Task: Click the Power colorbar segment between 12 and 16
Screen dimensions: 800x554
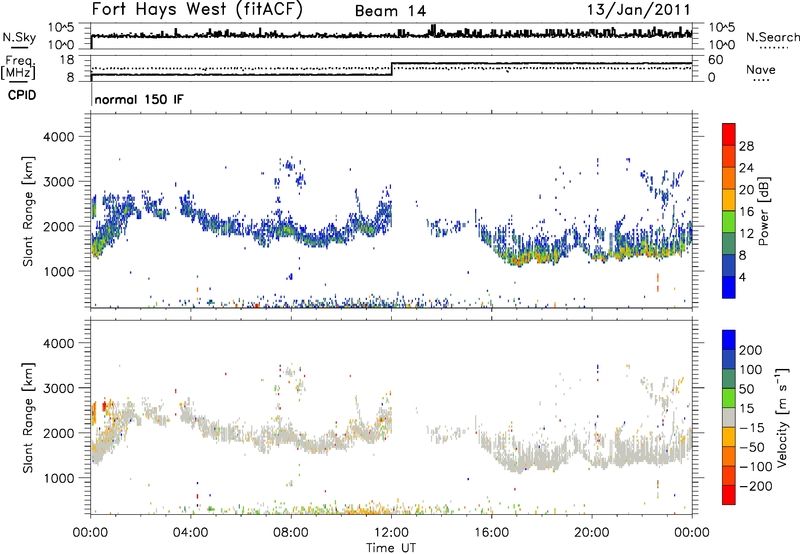Action: (729, 221)
